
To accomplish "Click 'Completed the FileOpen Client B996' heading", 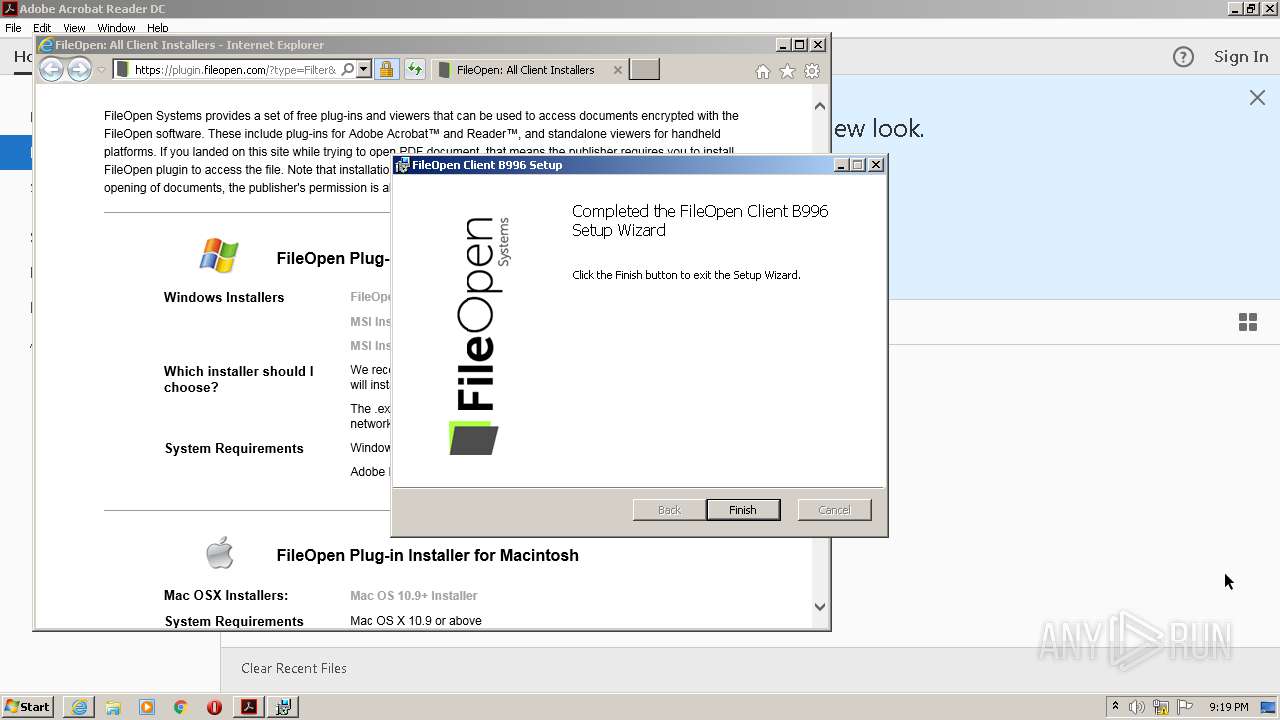I will tap(700, 220).
